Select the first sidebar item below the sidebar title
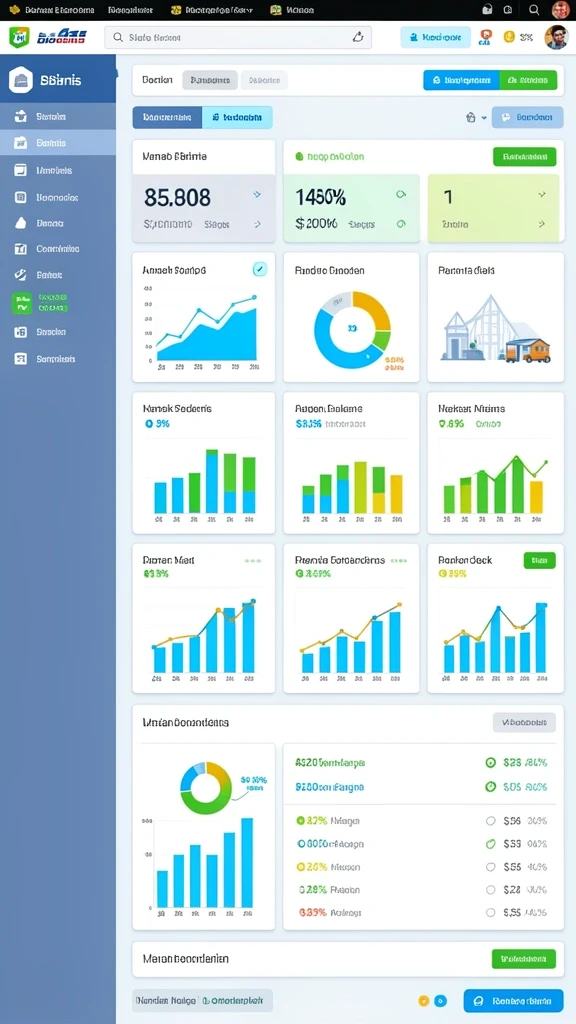576x1024 pixels. click(x=58, y=117)
